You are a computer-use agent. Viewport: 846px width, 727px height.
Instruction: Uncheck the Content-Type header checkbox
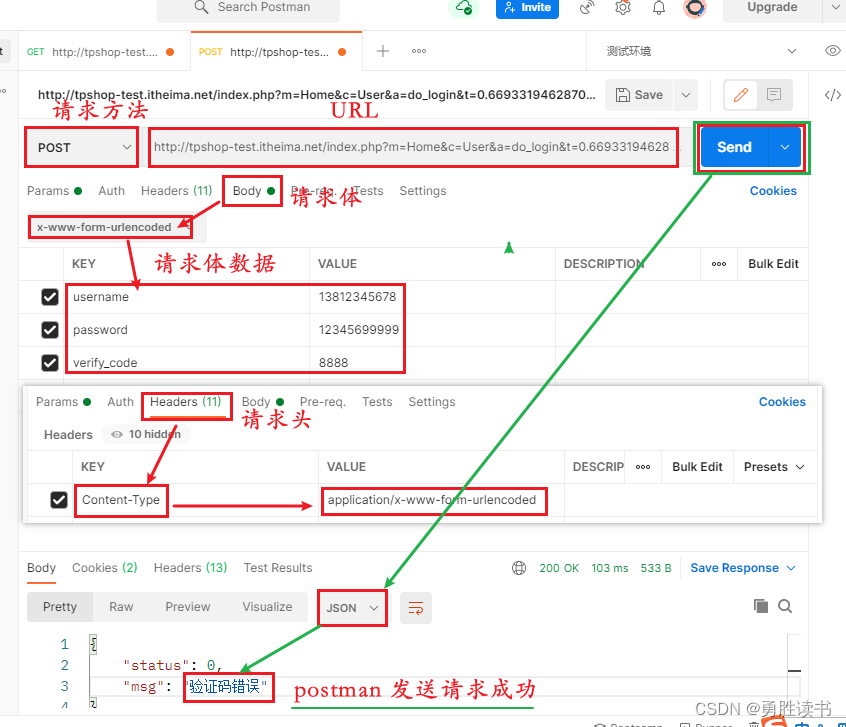[x=59, y=500]
